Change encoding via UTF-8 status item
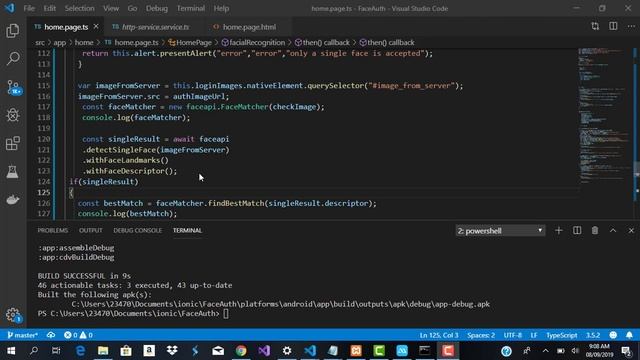 513,335
